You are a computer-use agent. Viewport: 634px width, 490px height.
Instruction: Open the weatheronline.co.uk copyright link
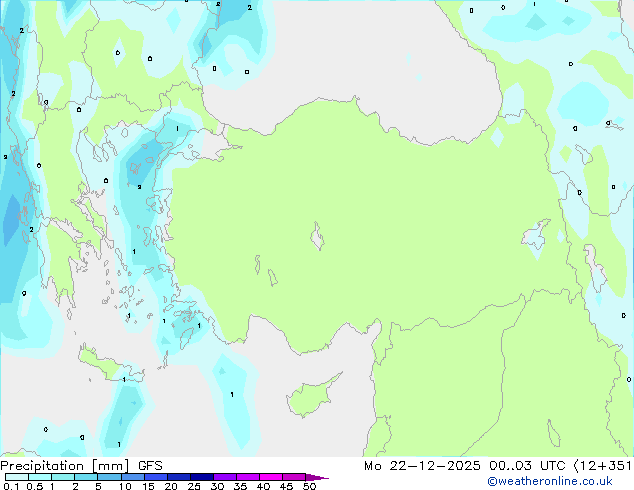pyautogui.click(x=549, y=481)
